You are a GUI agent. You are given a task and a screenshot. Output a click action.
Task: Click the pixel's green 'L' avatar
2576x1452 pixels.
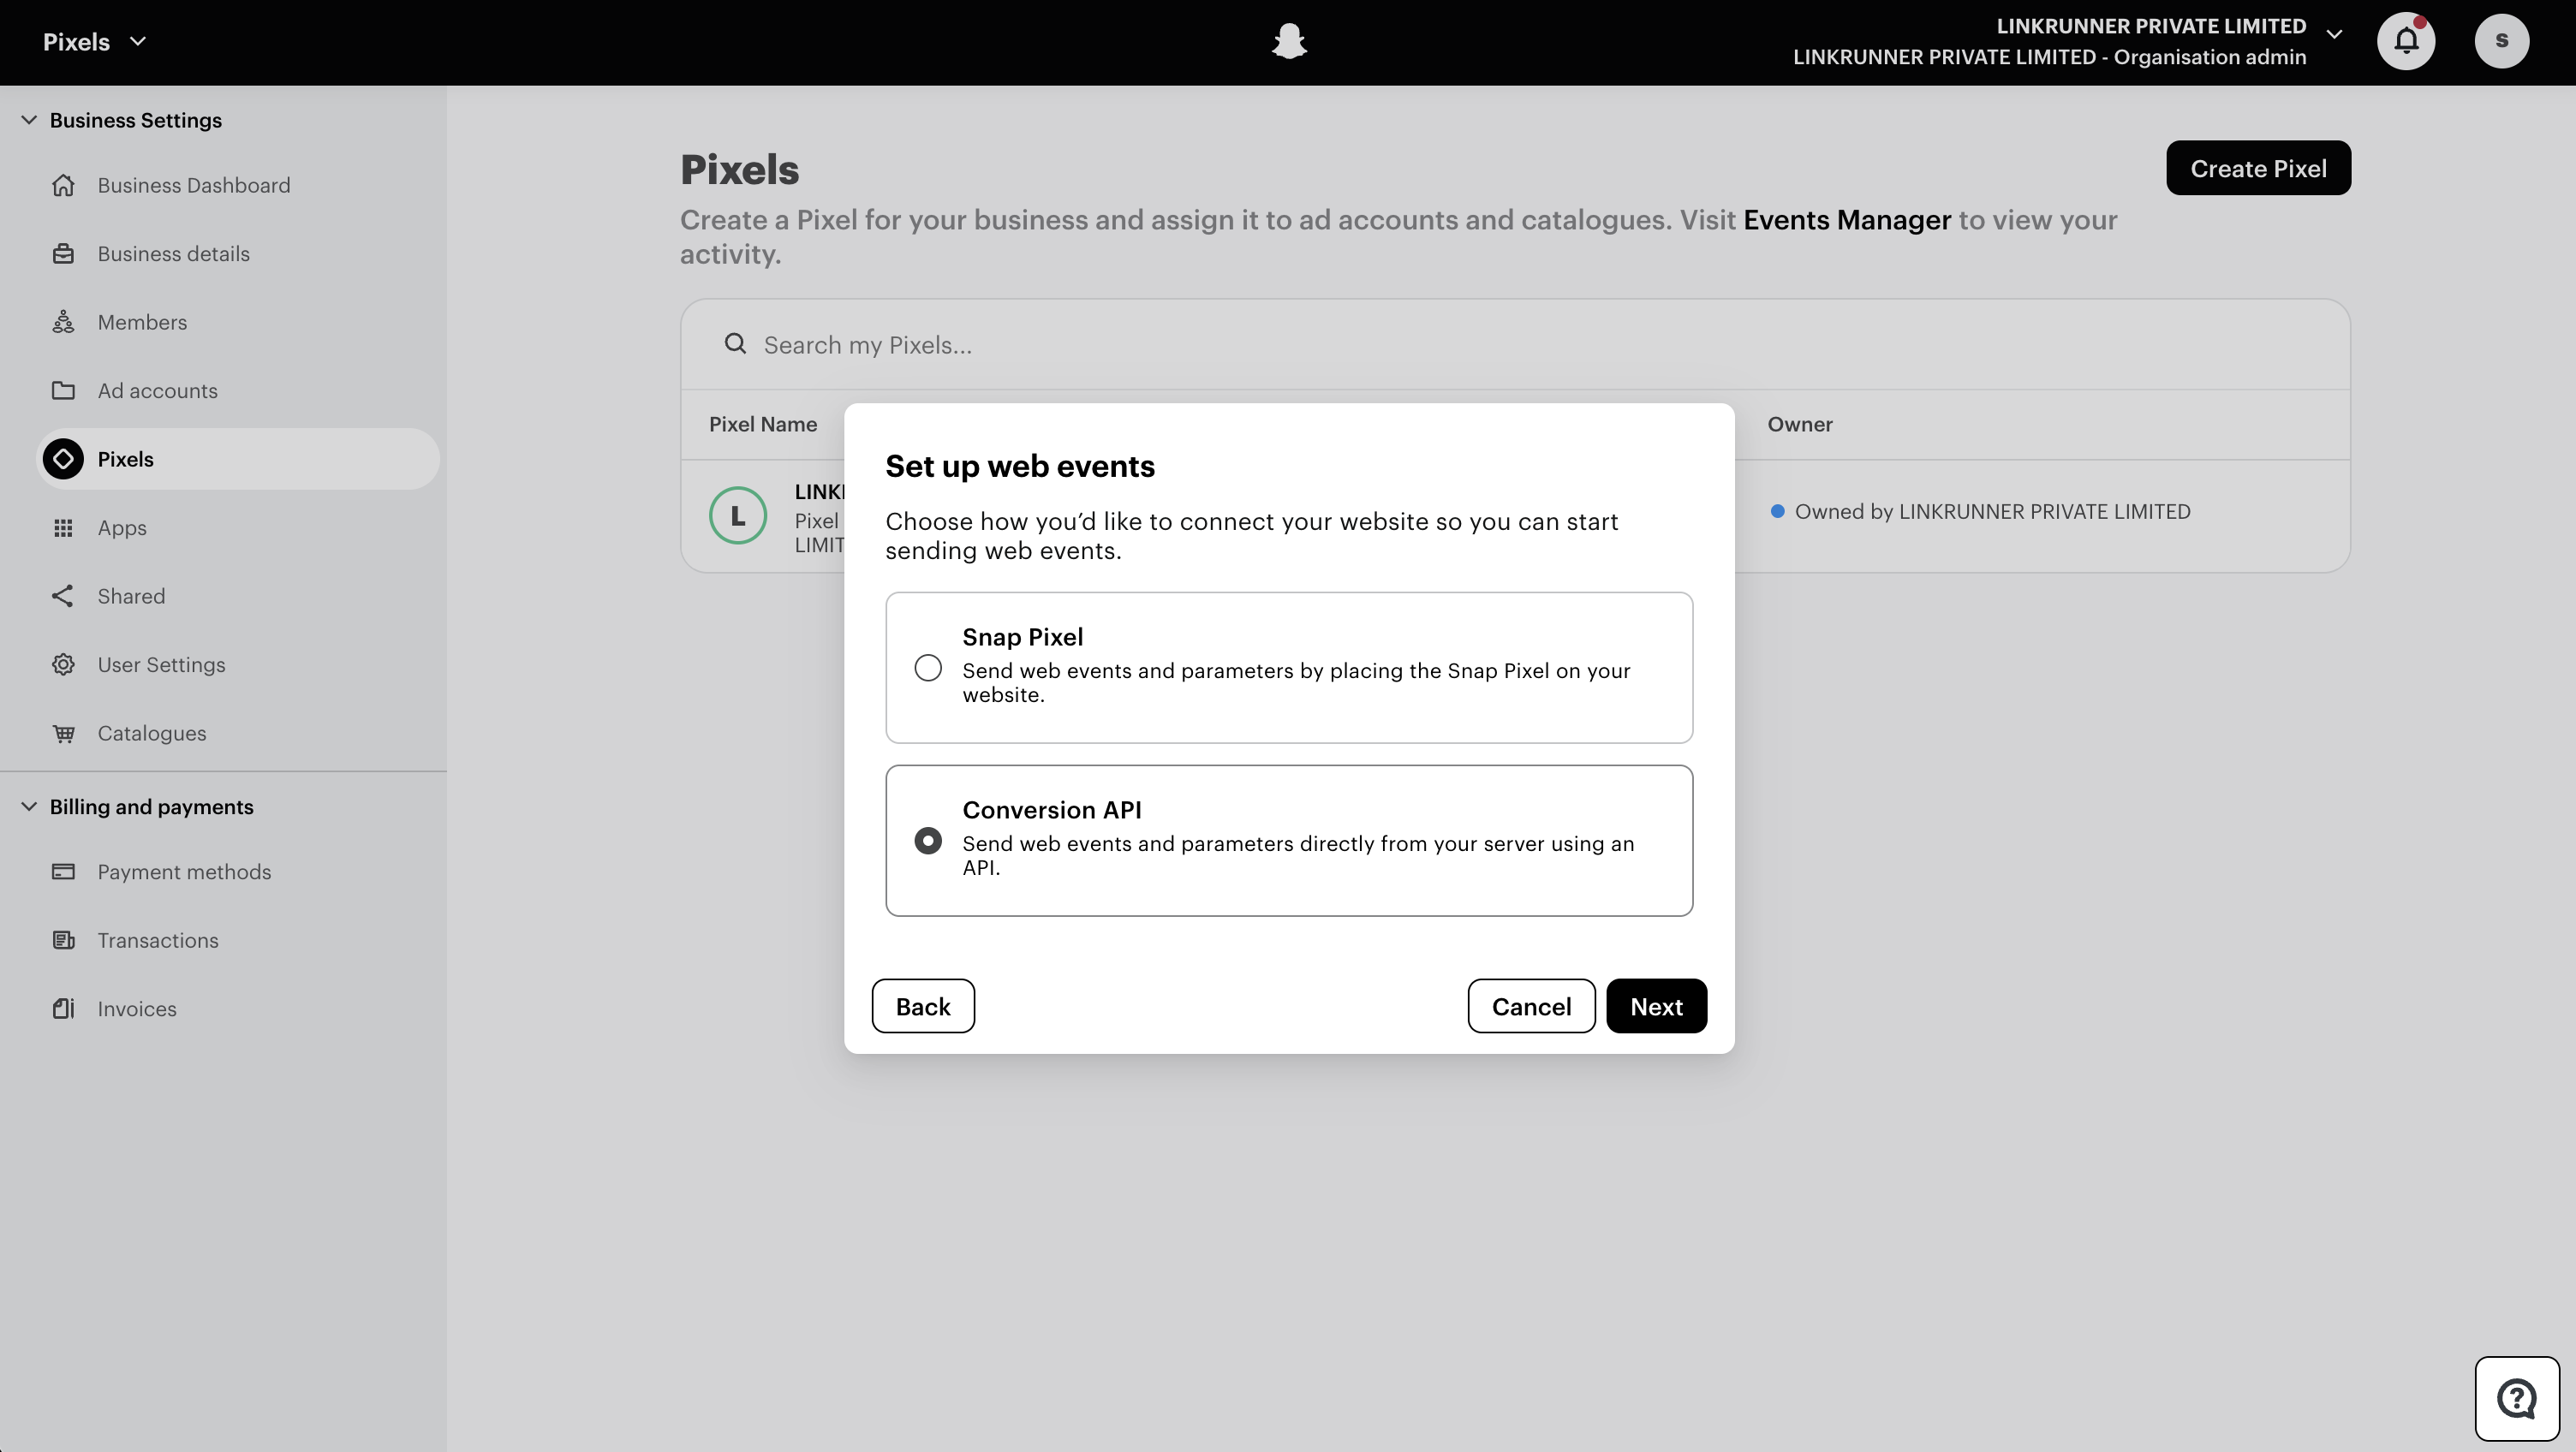click(738, 515)
